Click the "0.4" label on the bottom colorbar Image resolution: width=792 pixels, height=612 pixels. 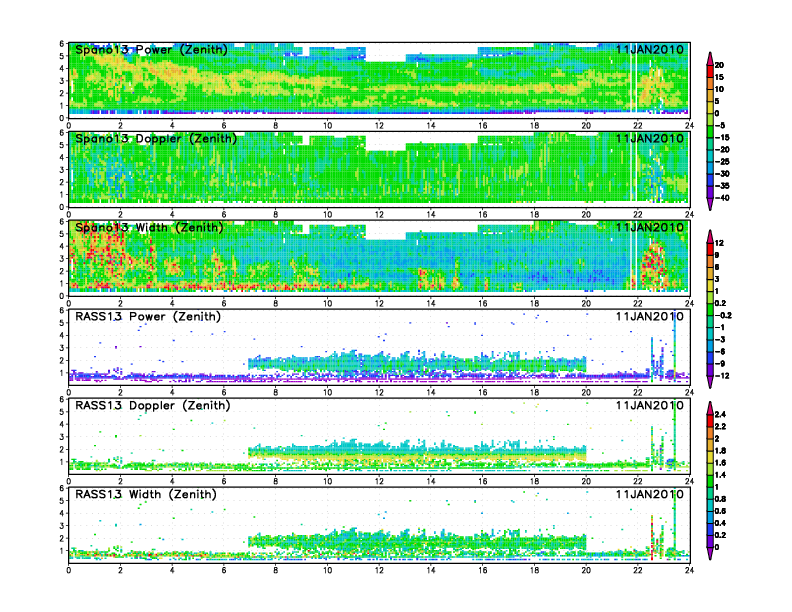(720, 523)
